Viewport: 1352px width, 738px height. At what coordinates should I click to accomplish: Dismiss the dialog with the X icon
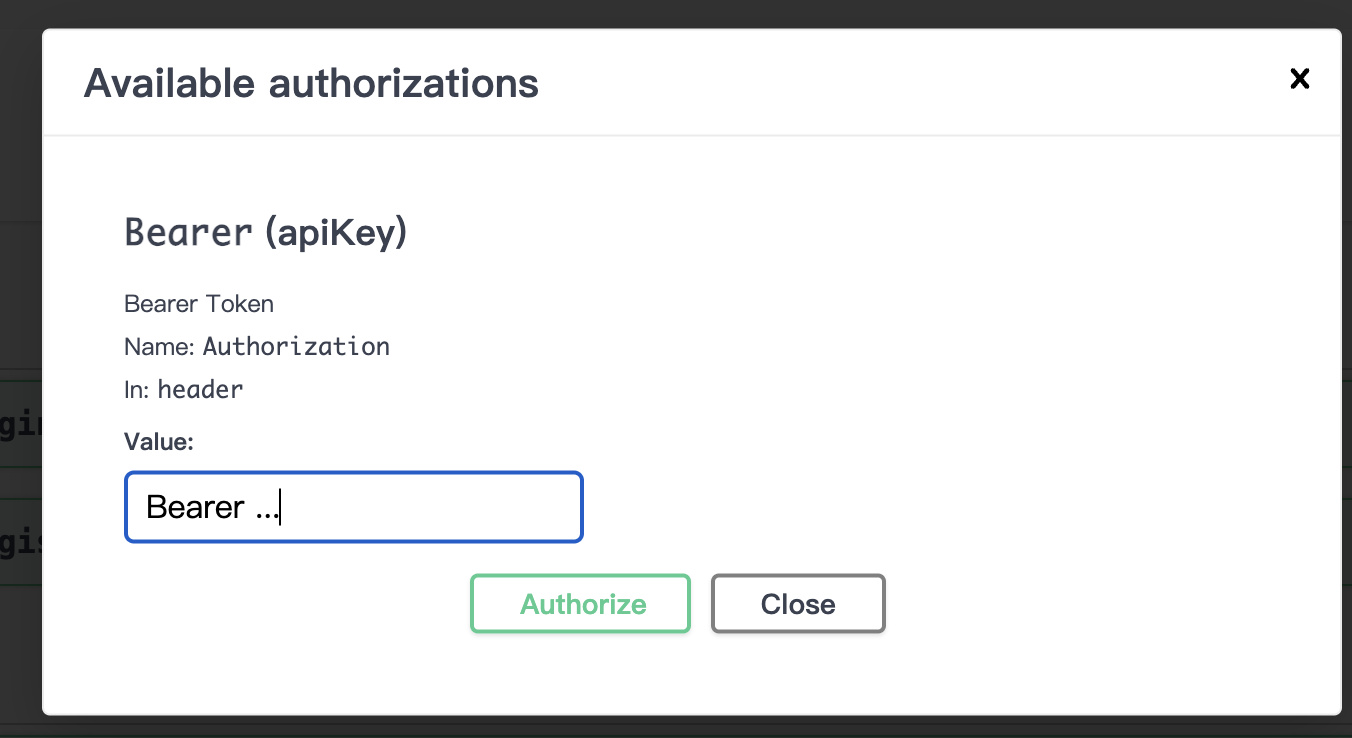click(x=1299, y=79)
